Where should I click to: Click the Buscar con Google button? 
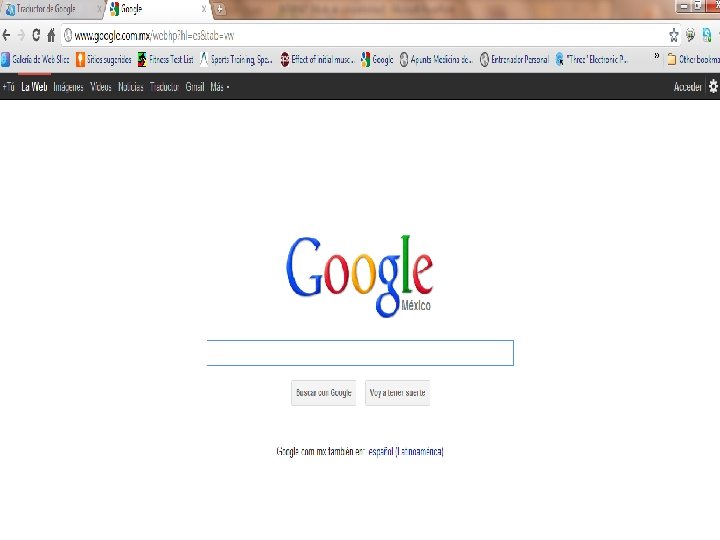tap(324, 393)
